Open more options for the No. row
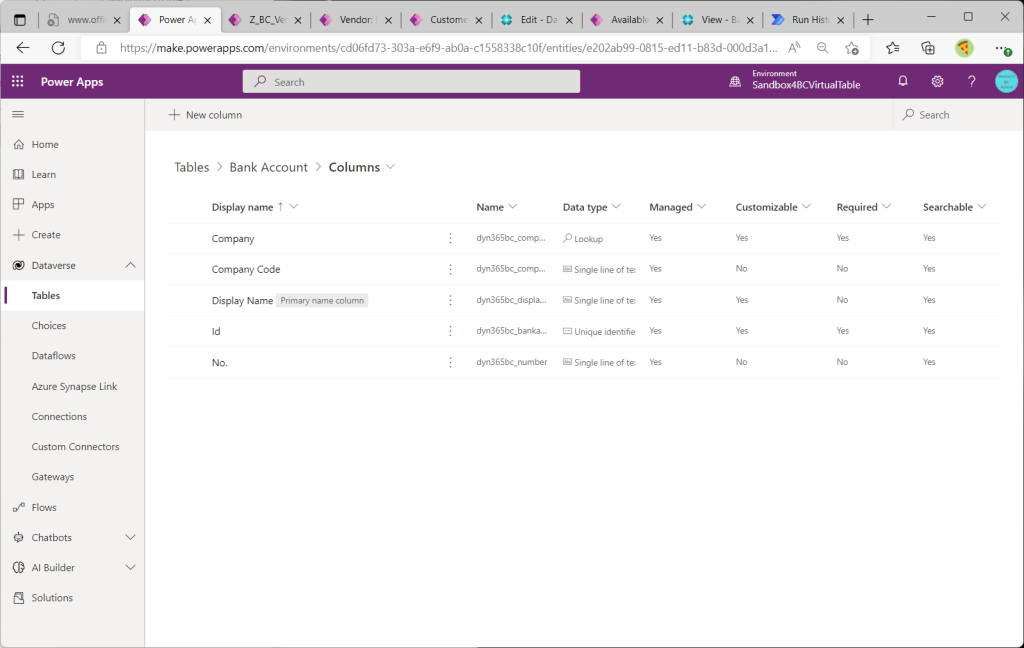Viewport: 1024px width, 648px height. pyautogui.click(x=450, y=362)
